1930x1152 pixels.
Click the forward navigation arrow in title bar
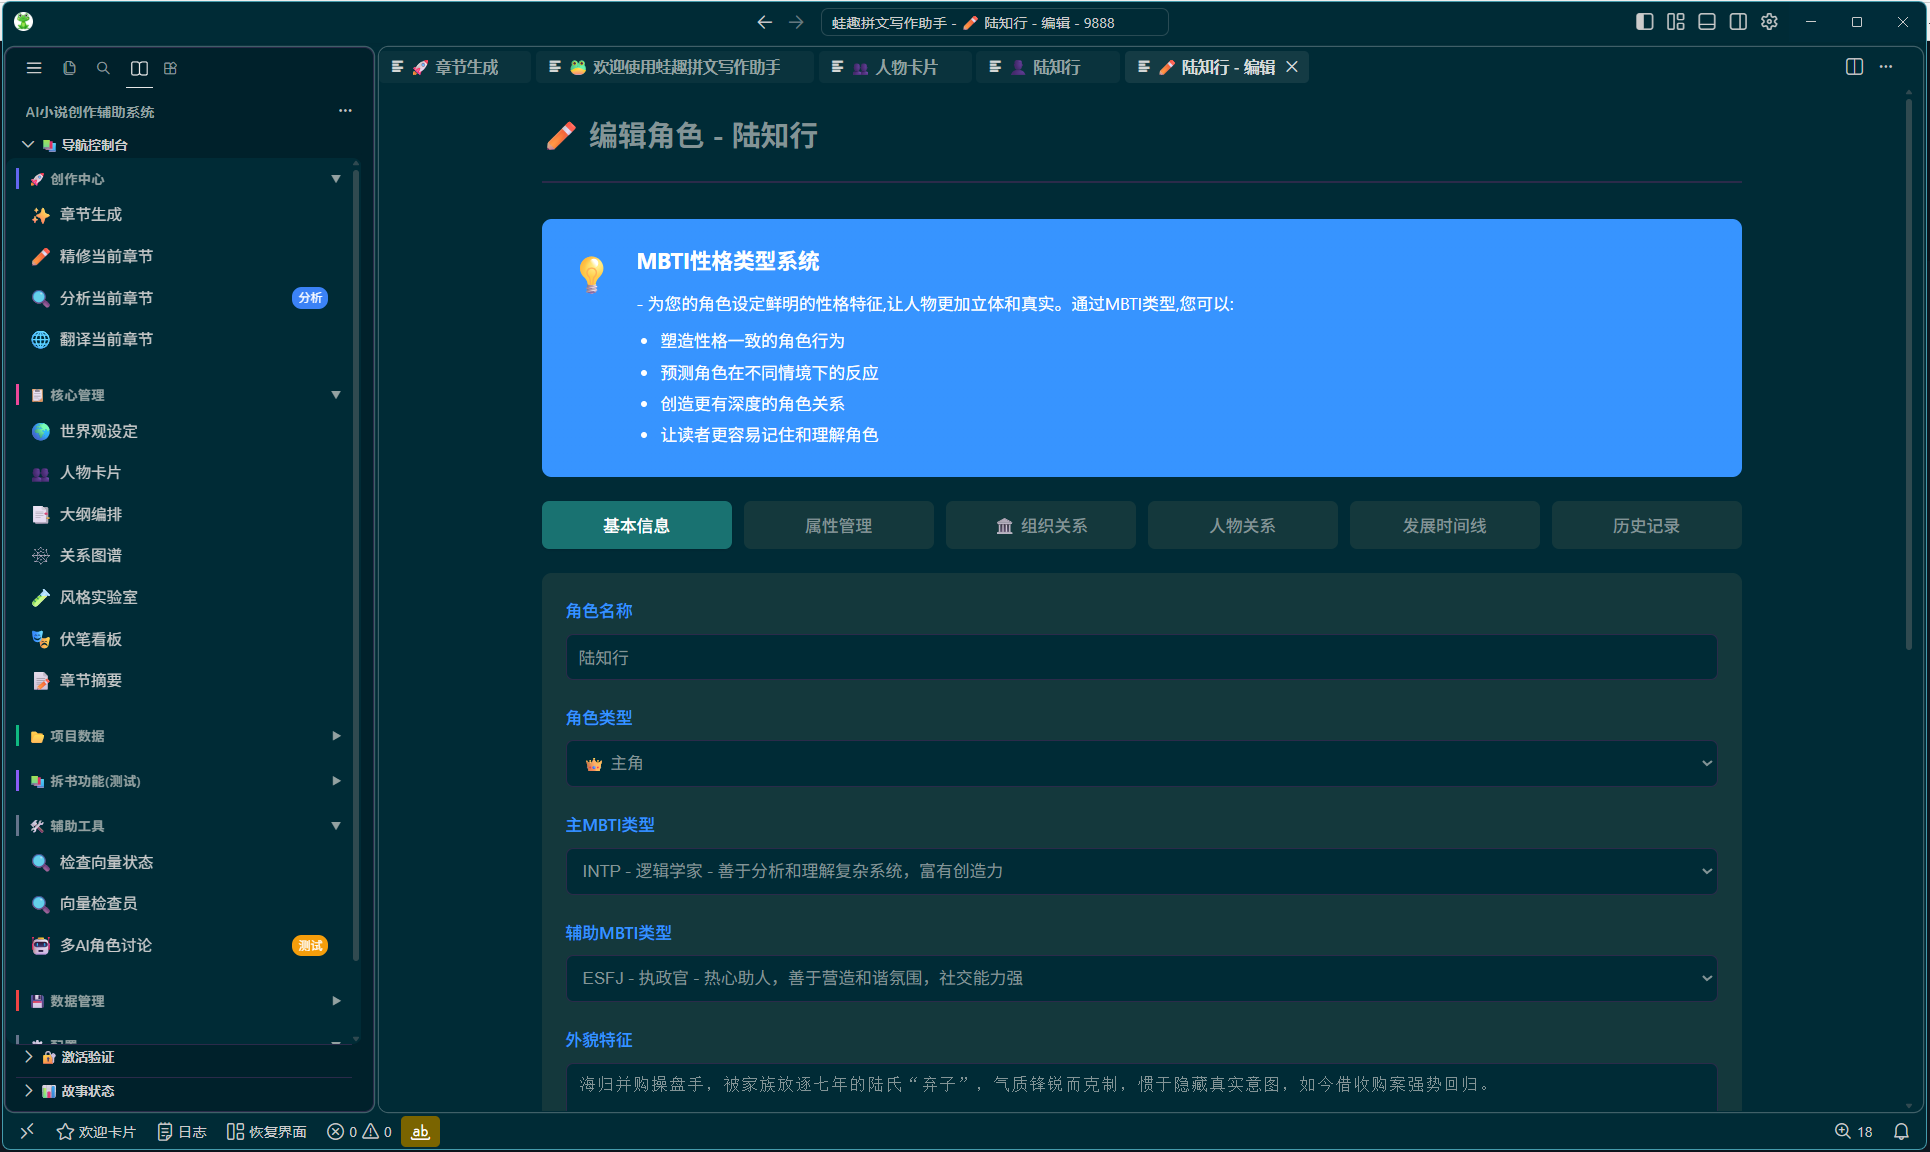point(796,22)
